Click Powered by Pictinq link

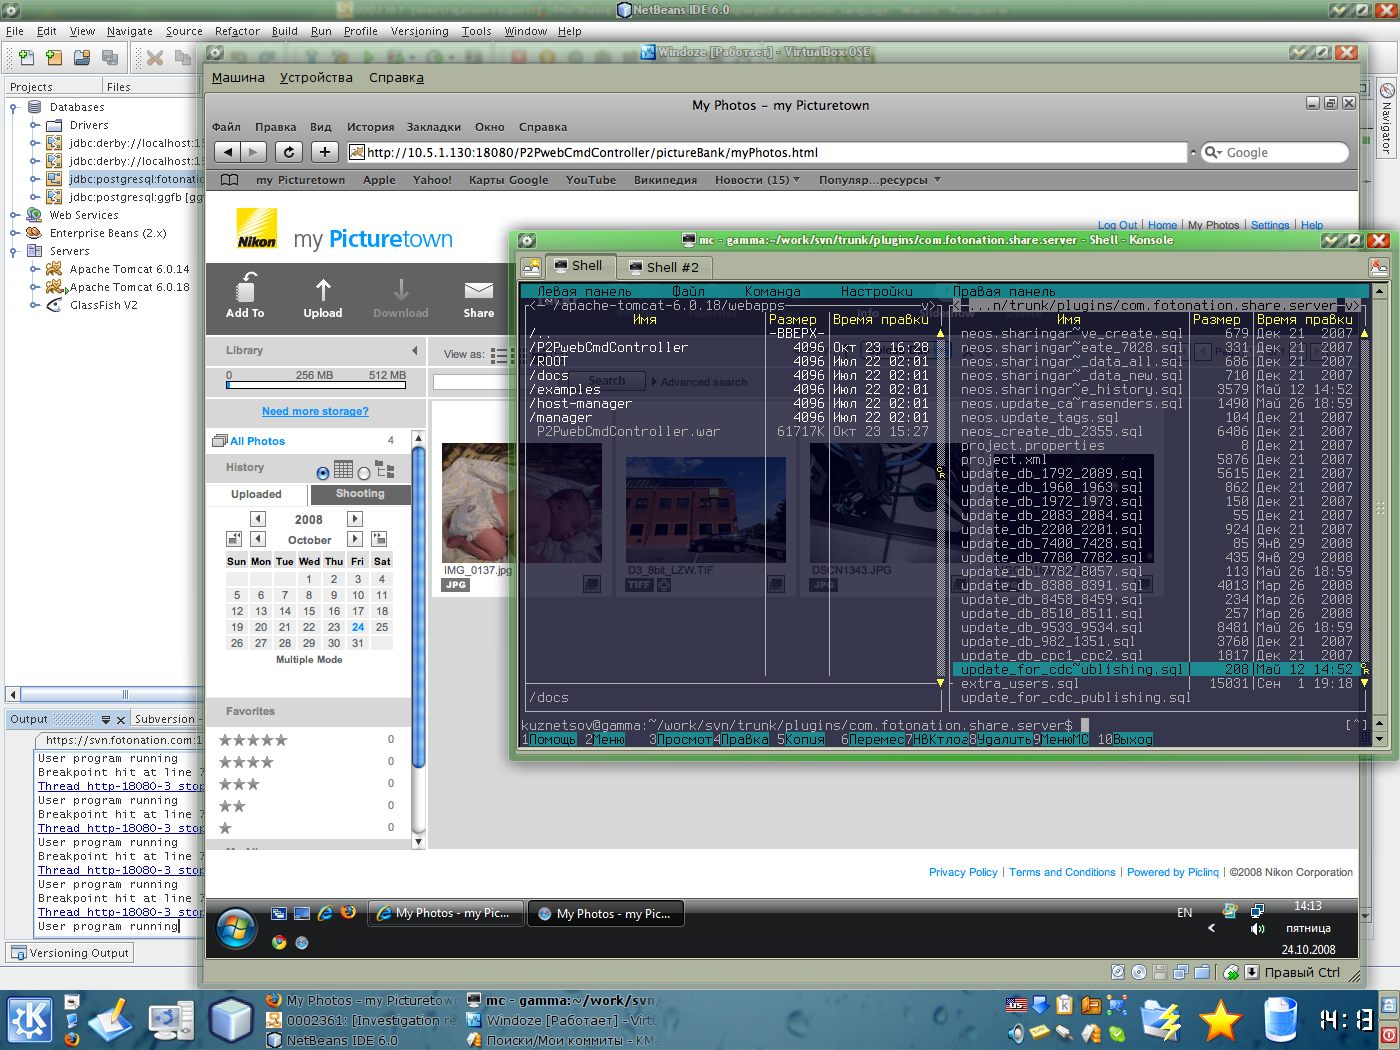tap(1173, 872)
